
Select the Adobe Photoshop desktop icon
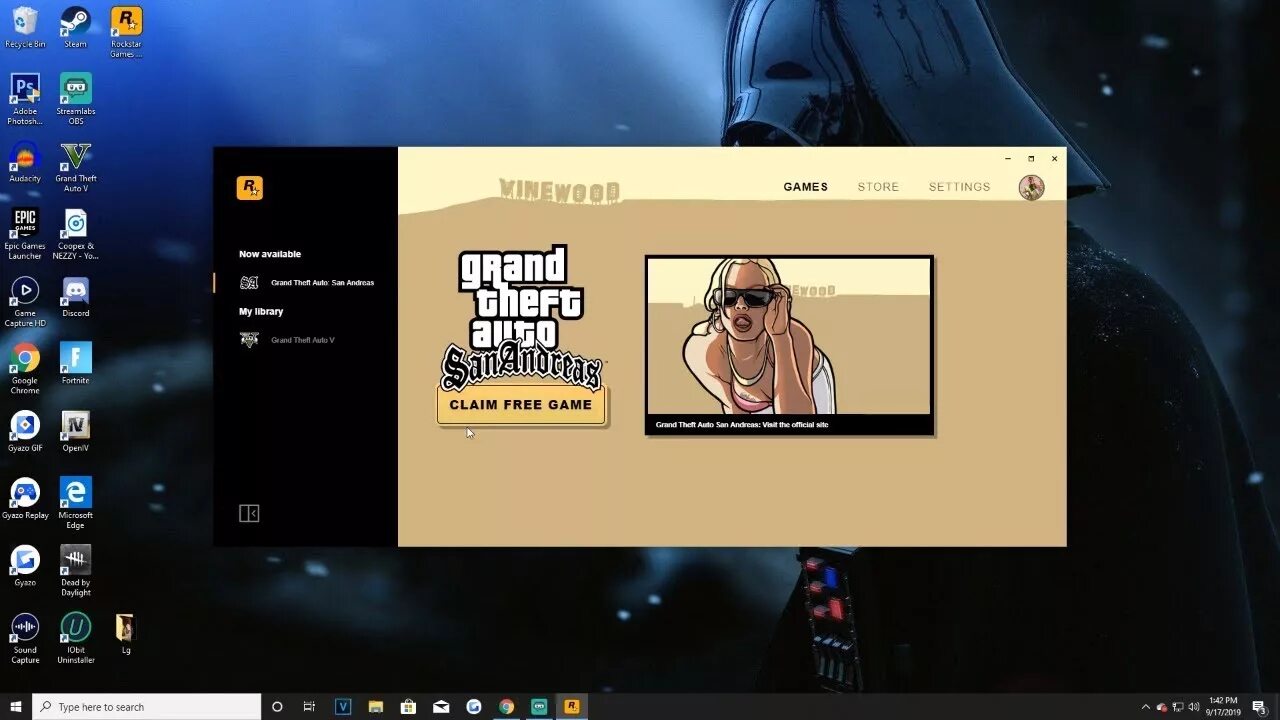25,99
